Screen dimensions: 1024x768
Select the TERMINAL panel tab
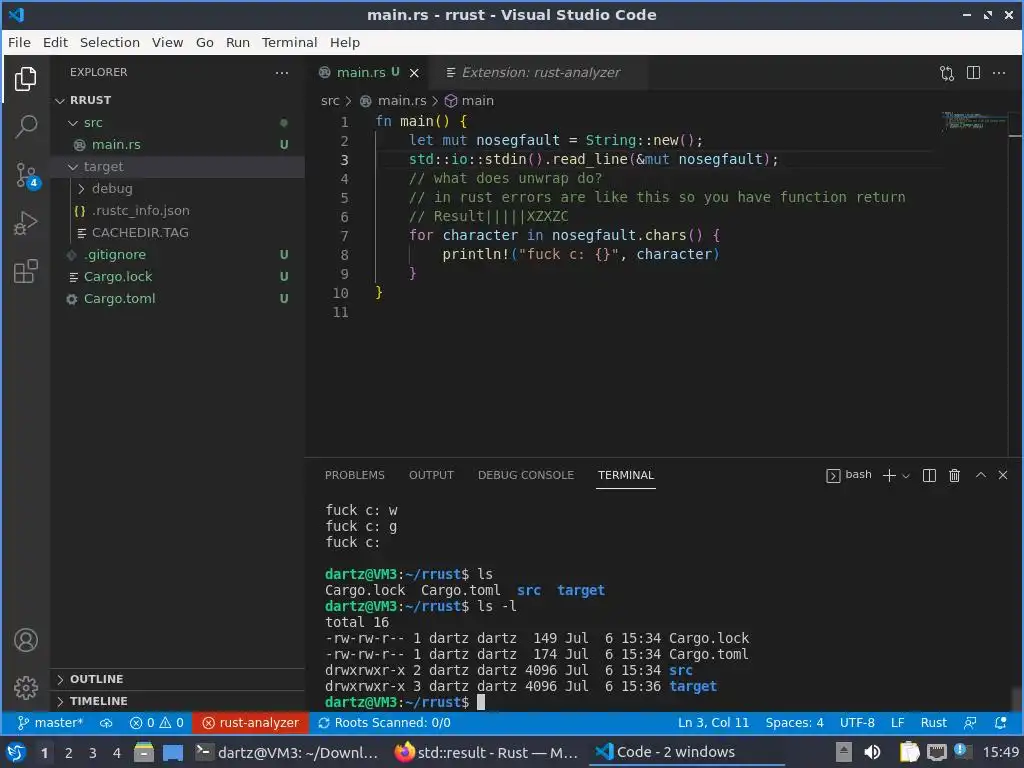[626, 475]
